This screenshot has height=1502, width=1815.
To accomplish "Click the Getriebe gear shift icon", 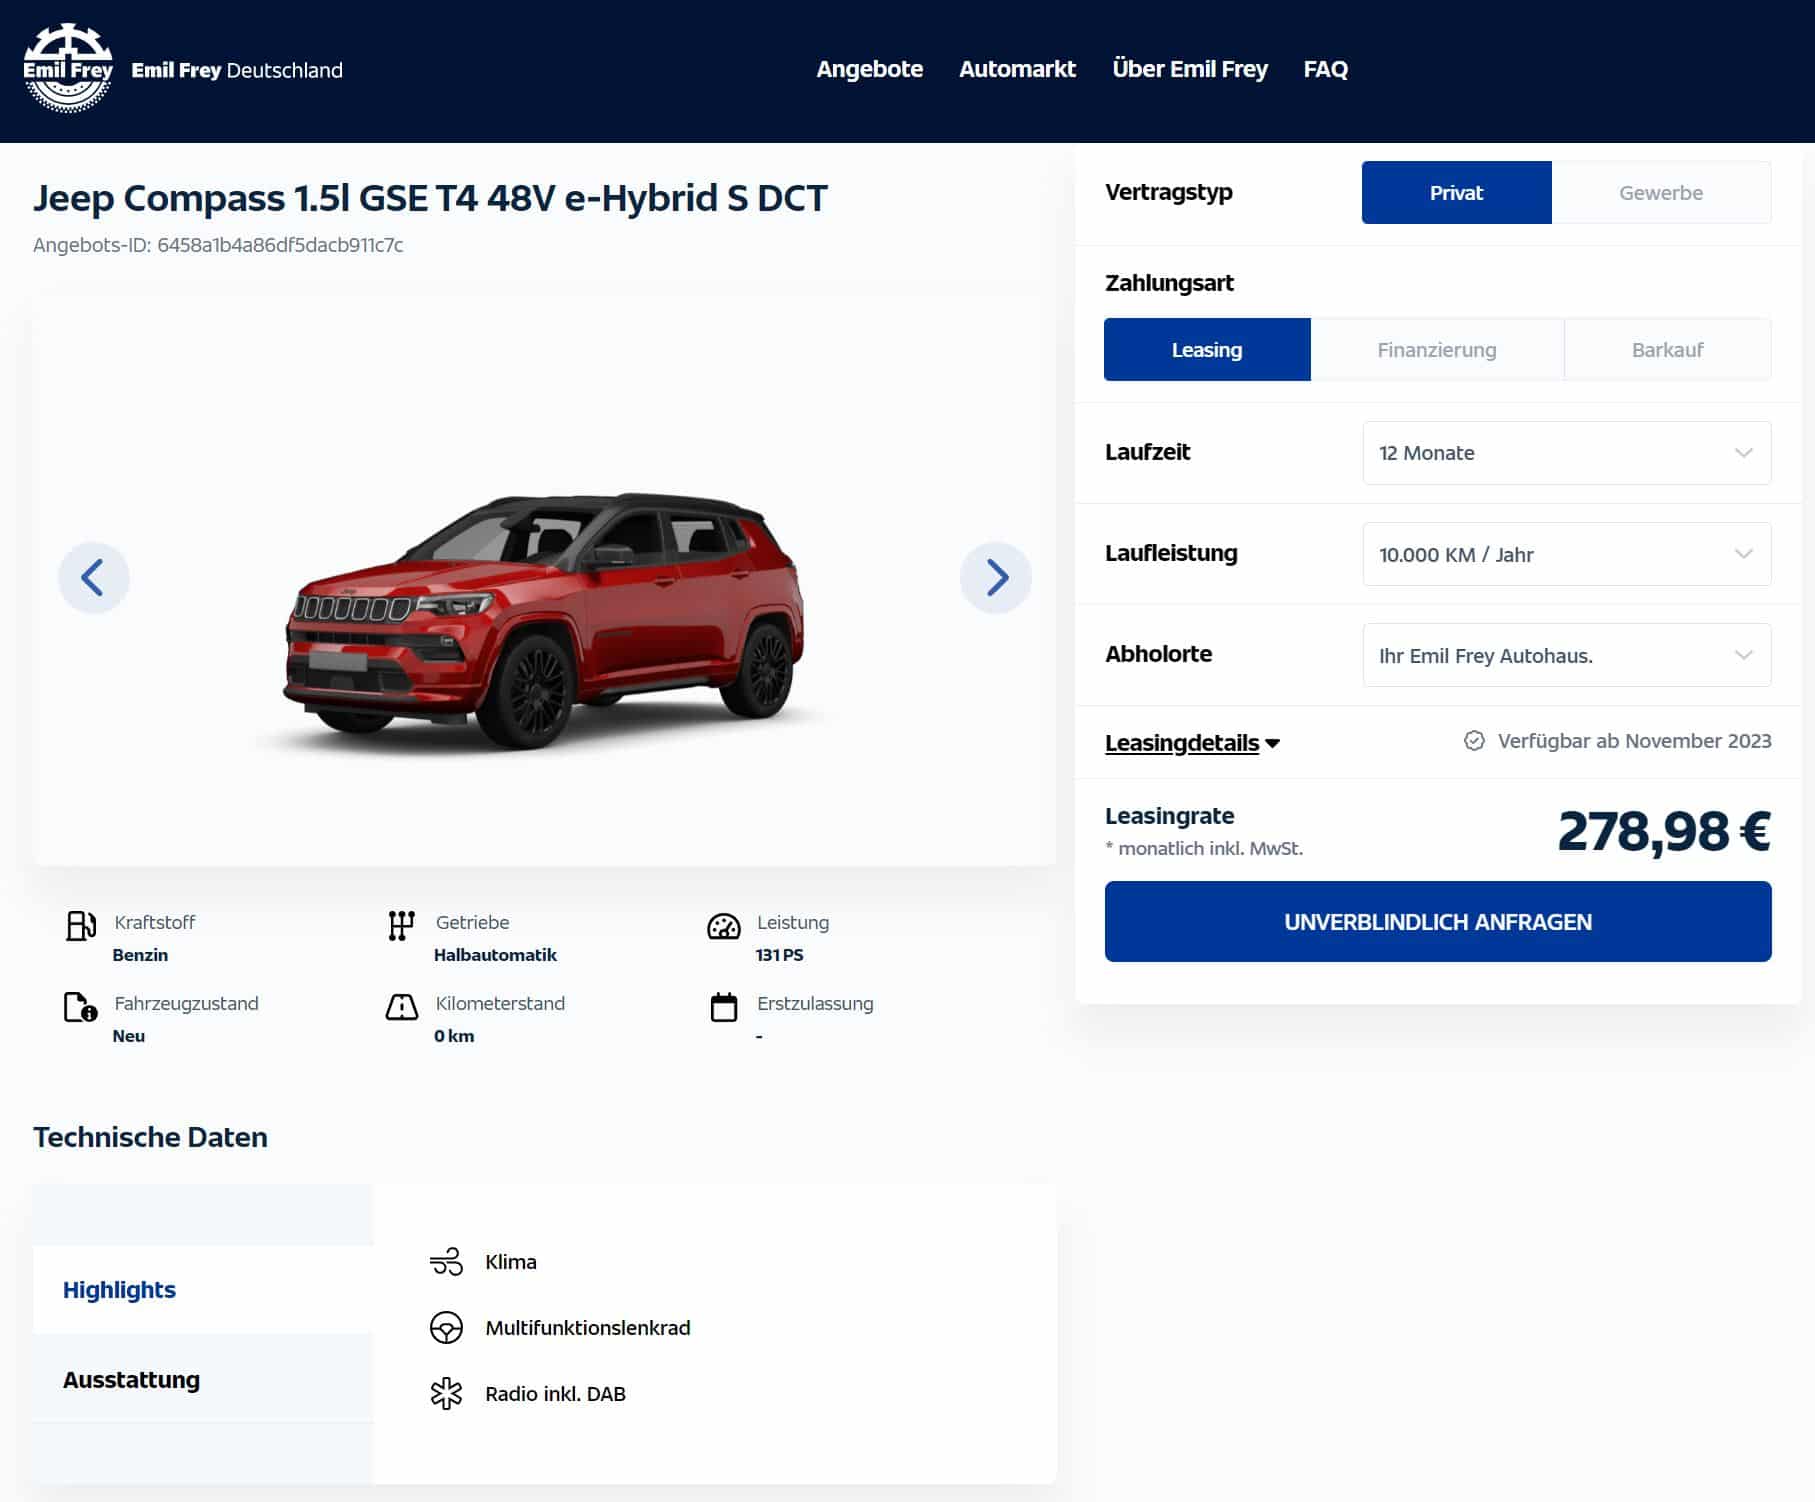I will (x=401, y=926).
